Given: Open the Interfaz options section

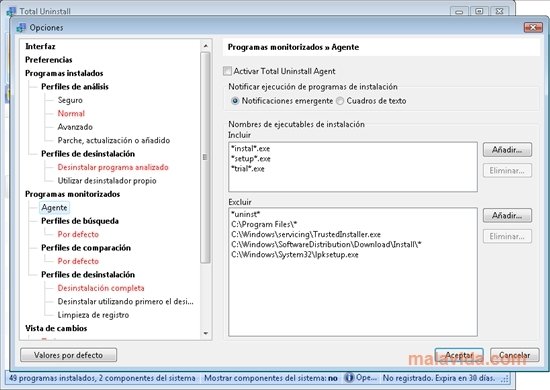Looking at the screenshot, I should 40,46.
